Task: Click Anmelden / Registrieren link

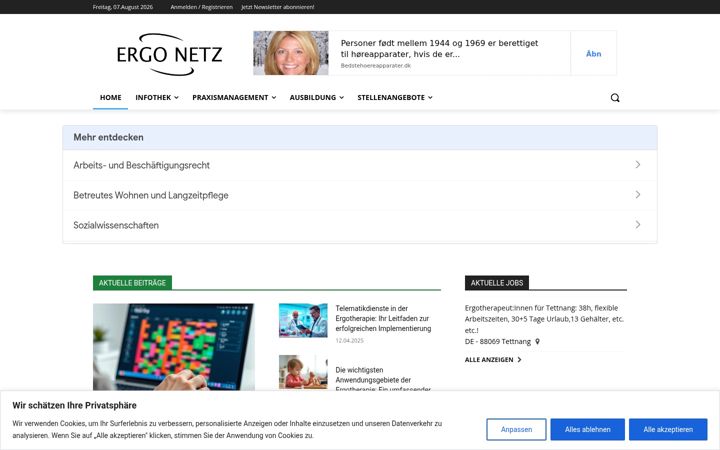Action: pyautogui.click(x=201, y=7)
